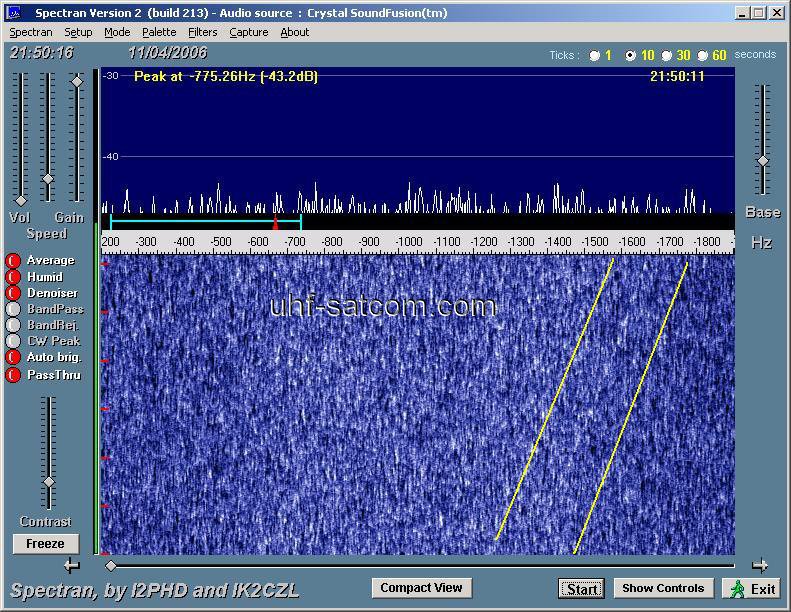Open the About menu

click(295, 32)
